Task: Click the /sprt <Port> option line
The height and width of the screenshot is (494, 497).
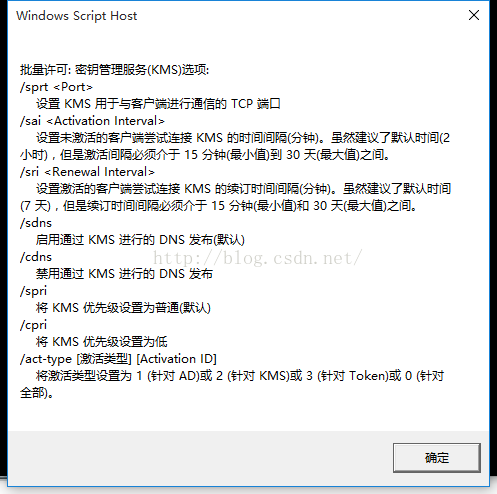Action: 56,87
